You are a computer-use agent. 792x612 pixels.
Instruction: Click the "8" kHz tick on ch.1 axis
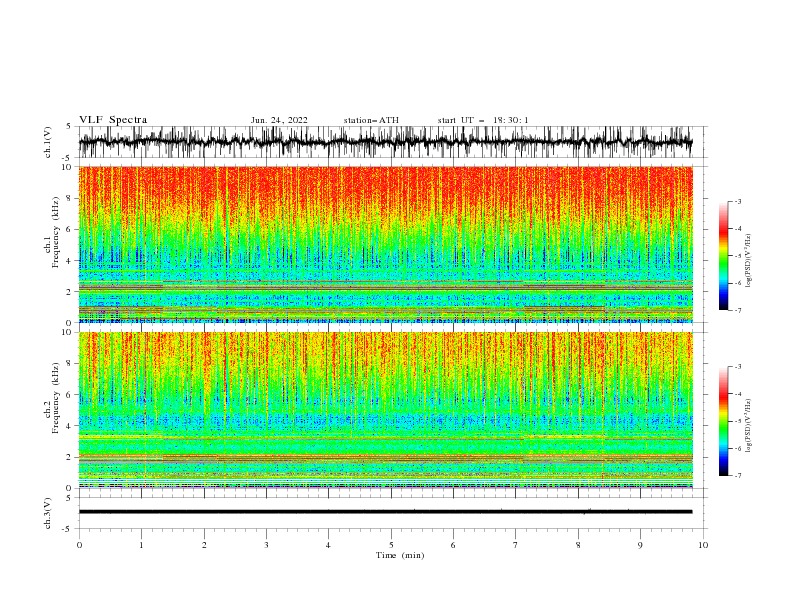tap(70, 198)
